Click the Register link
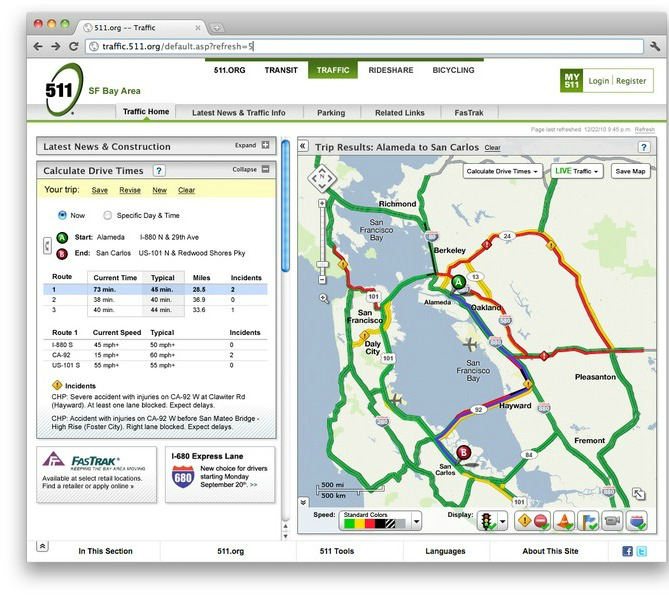 [631, 81]
